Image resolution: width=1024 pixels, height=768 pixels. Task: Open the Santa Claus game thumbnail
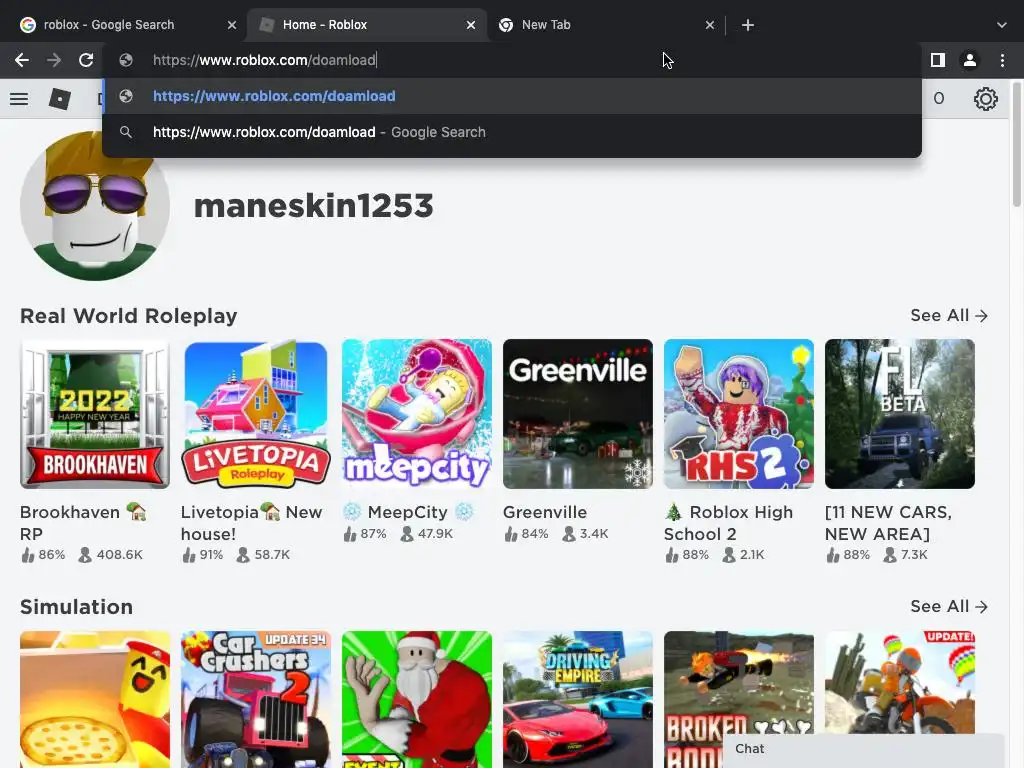417,699
